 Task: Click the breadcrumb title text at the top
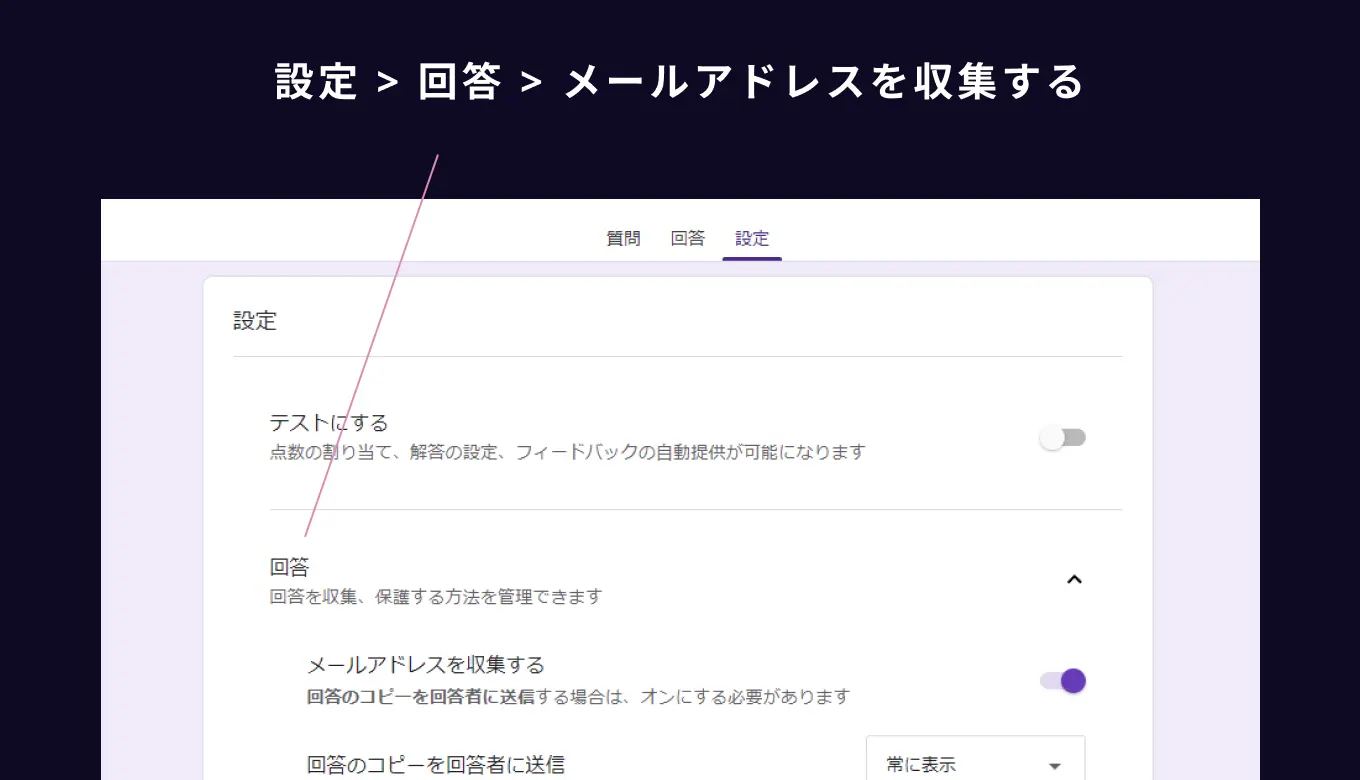click(677, 82)
